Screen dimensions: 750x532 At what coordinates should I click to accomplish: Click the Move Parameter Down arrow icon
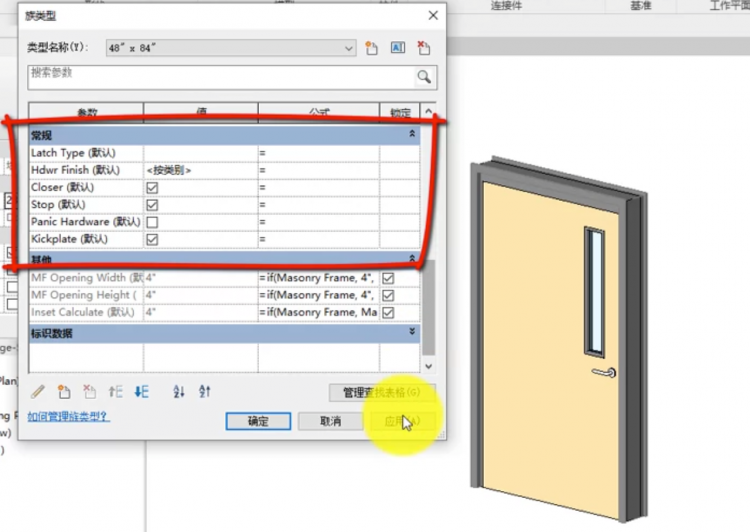[x=141, y=392]
